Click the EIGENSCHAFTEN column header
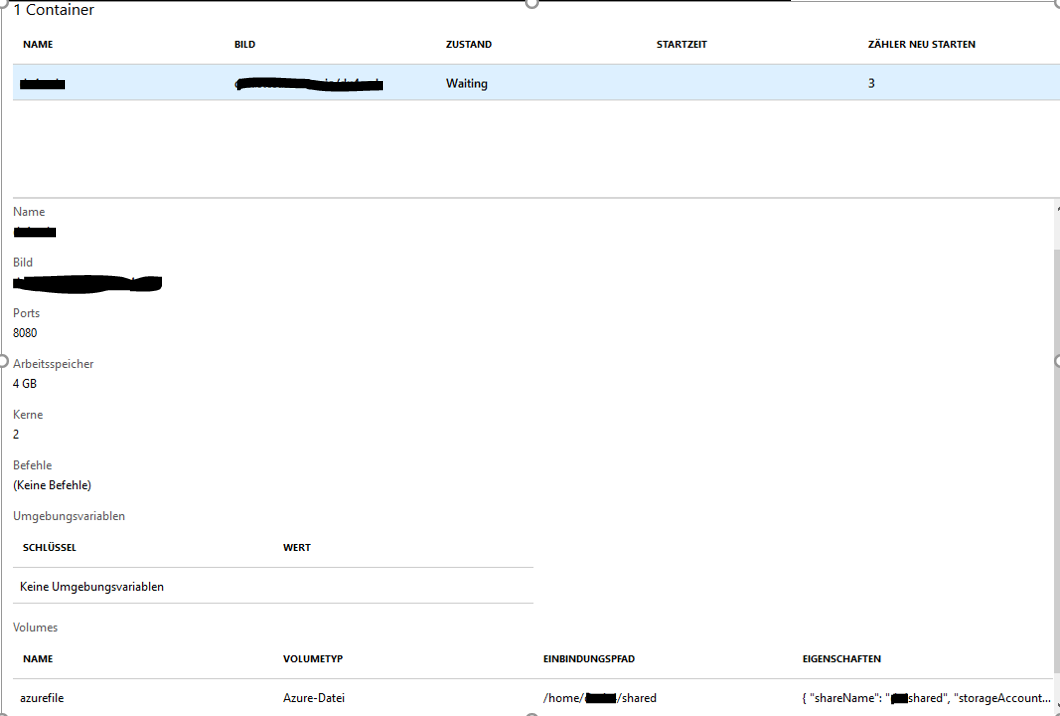The image size is (1060, 716). coord(842,659)
